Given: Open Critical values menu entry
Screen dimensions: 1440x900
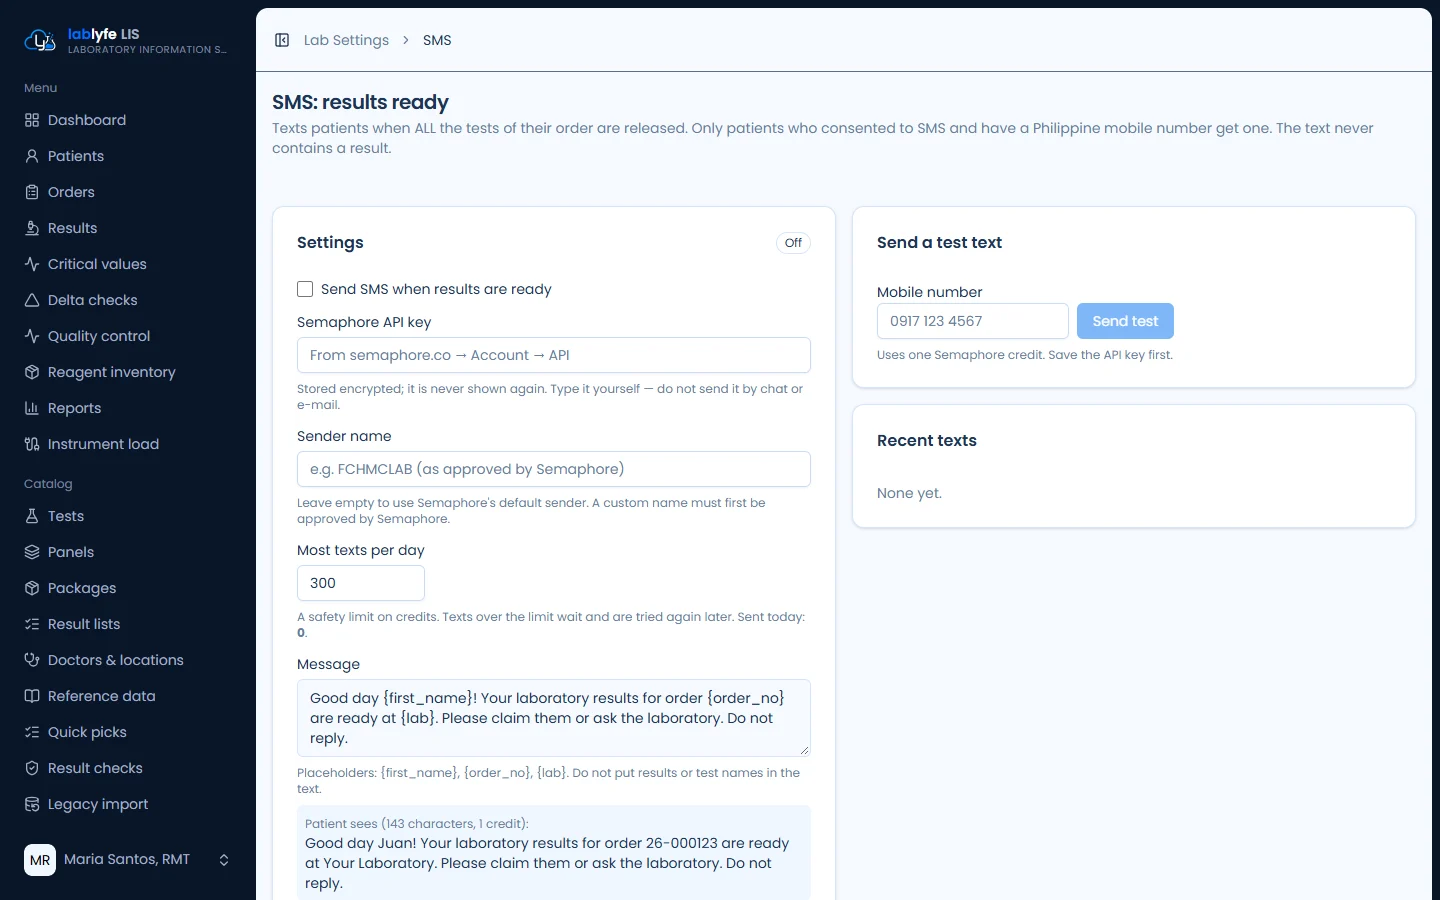Looking at the screenshot, I should tap(128, 264).
